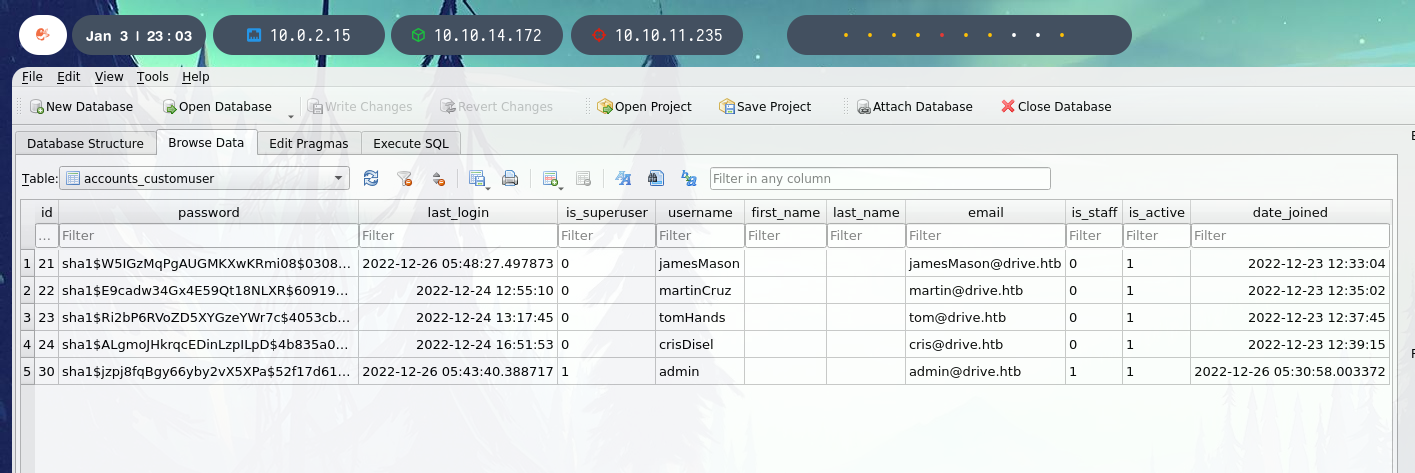Click the find in table (binoculars) icon
Viewport: 1415px width, 473px height.
pyautogui.click(x=656, y=179)
